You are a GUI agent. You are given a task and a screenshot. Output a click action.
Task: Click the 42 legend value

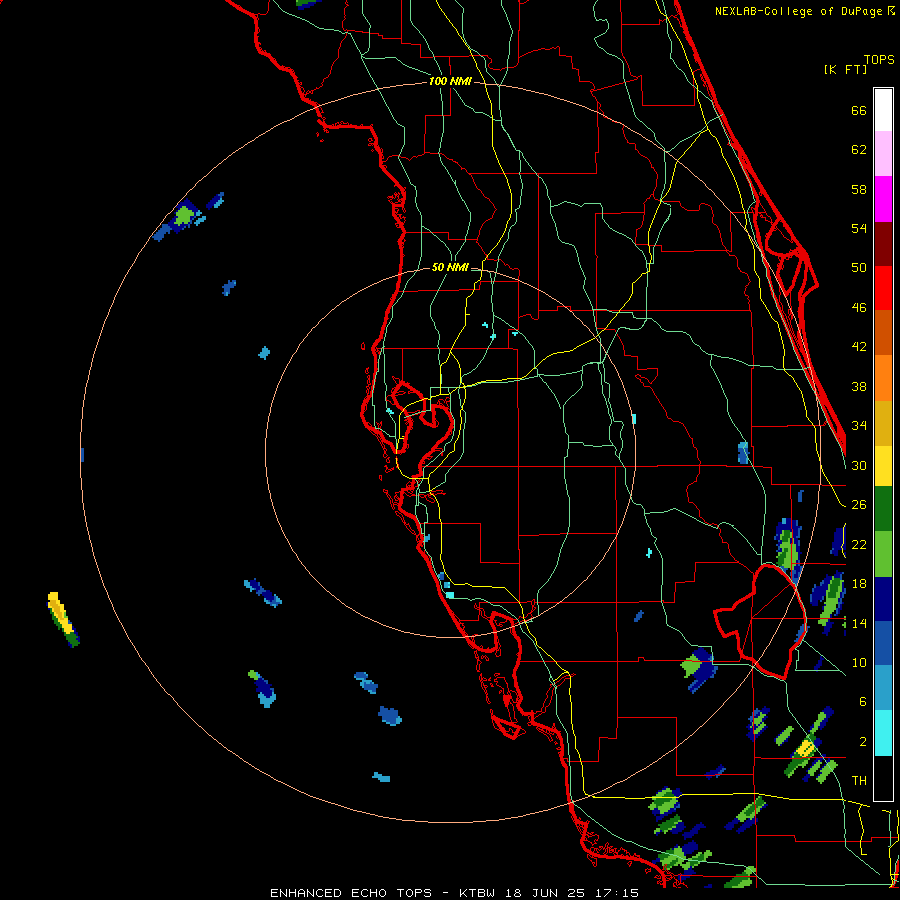click(x=859, y=347)
